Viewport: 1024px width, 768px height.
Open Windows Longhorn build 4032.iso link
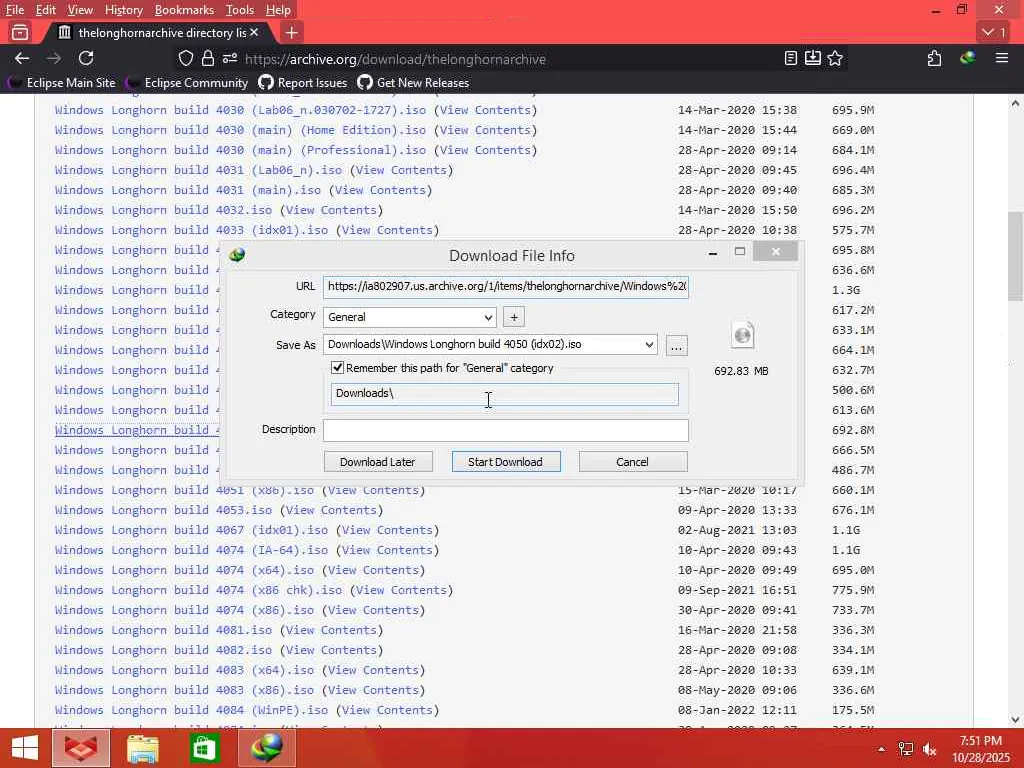(163, 210)
